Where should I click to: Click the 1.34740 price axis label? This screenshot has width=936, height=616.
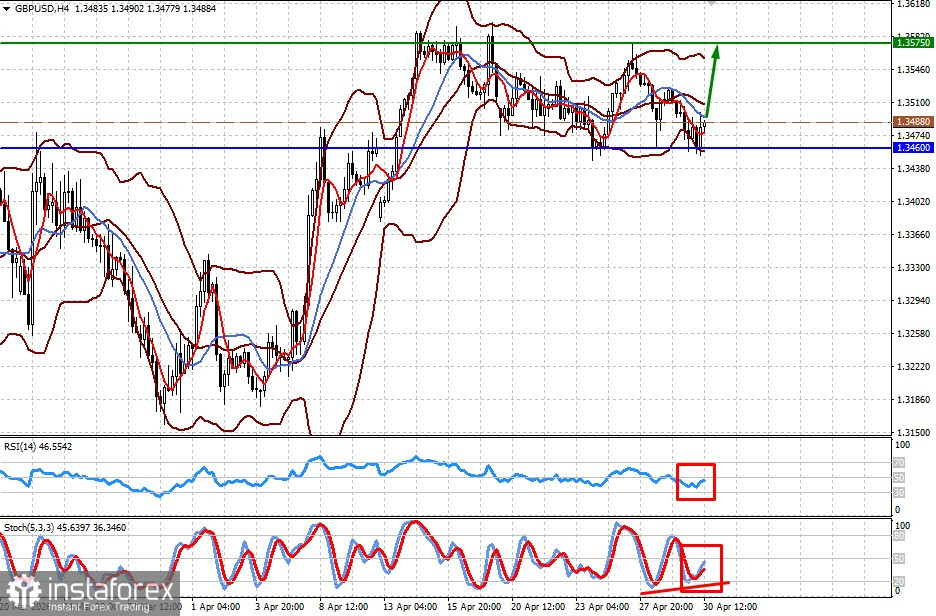(913, 136)
